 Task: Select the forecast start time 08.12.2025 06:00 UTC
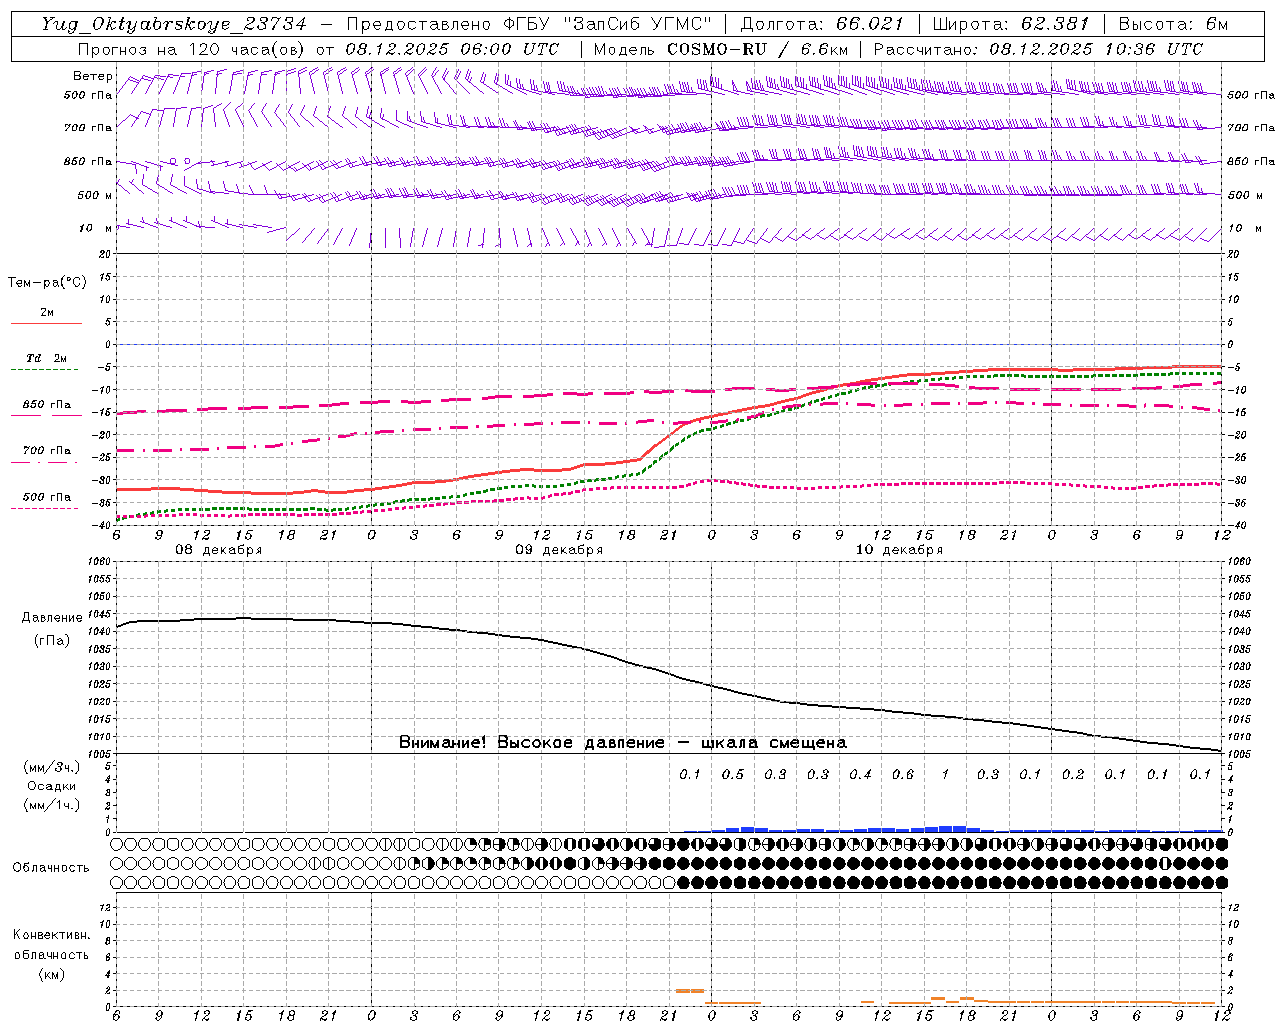[x=452, y=49]
